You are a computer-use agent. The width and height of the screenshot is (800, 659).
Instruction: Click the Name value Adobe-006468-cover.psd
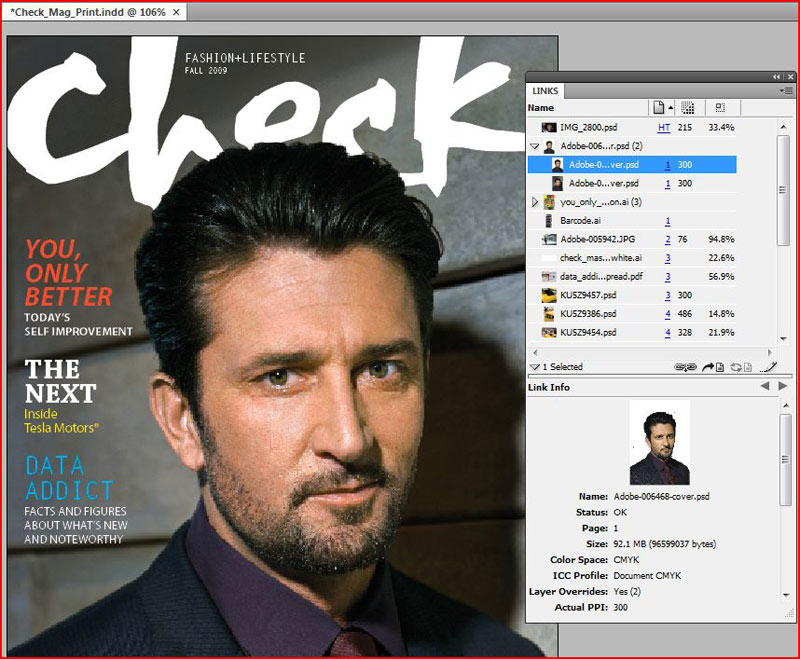(661, 496)
